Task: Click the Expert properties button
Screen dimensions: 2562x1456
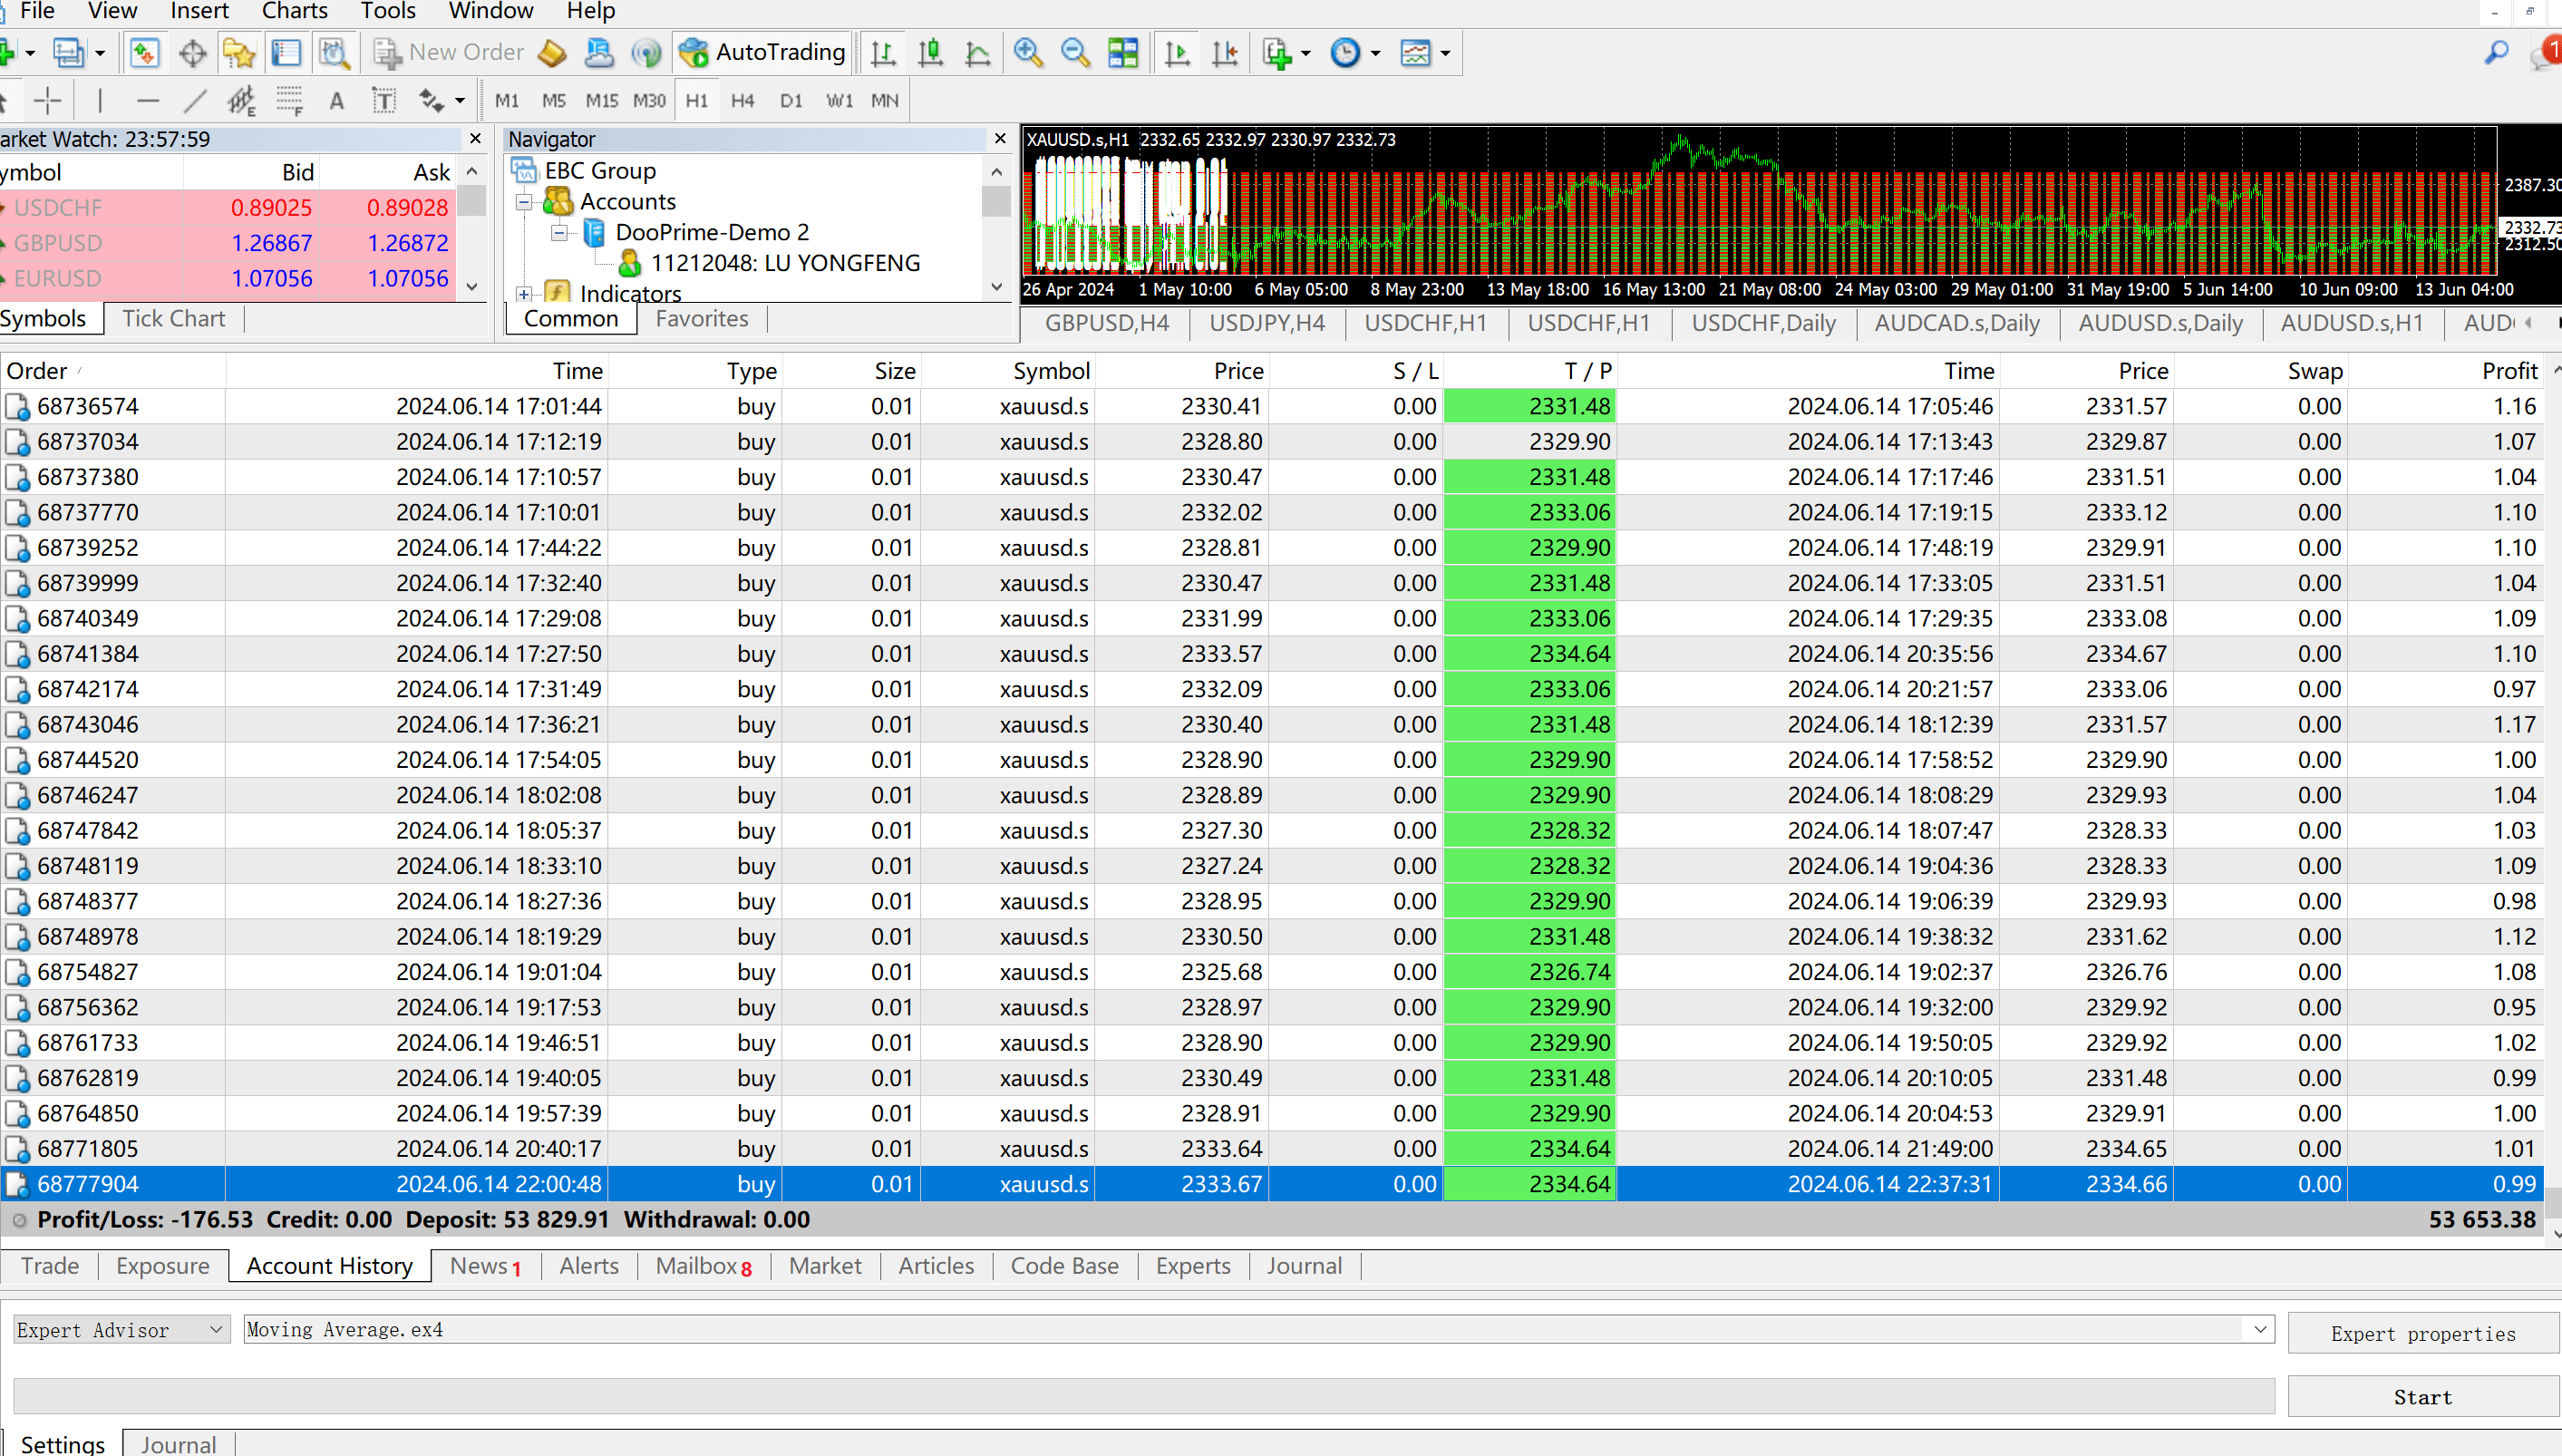Action: [x=2422, y=1333]
